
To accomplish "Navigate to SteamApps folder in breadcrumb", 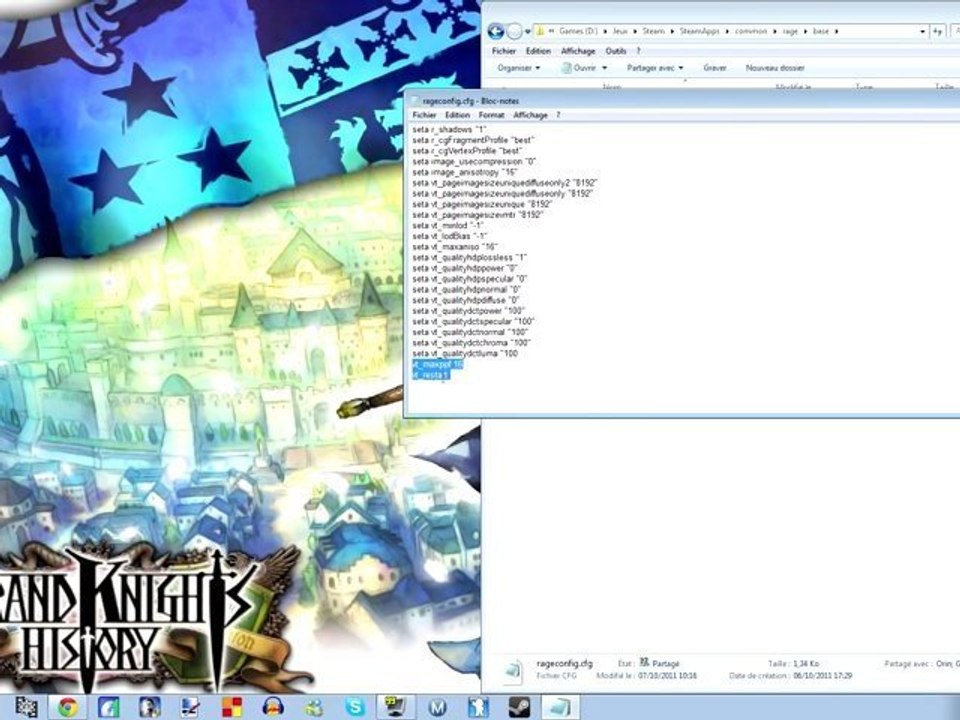I will pos(699,31).
